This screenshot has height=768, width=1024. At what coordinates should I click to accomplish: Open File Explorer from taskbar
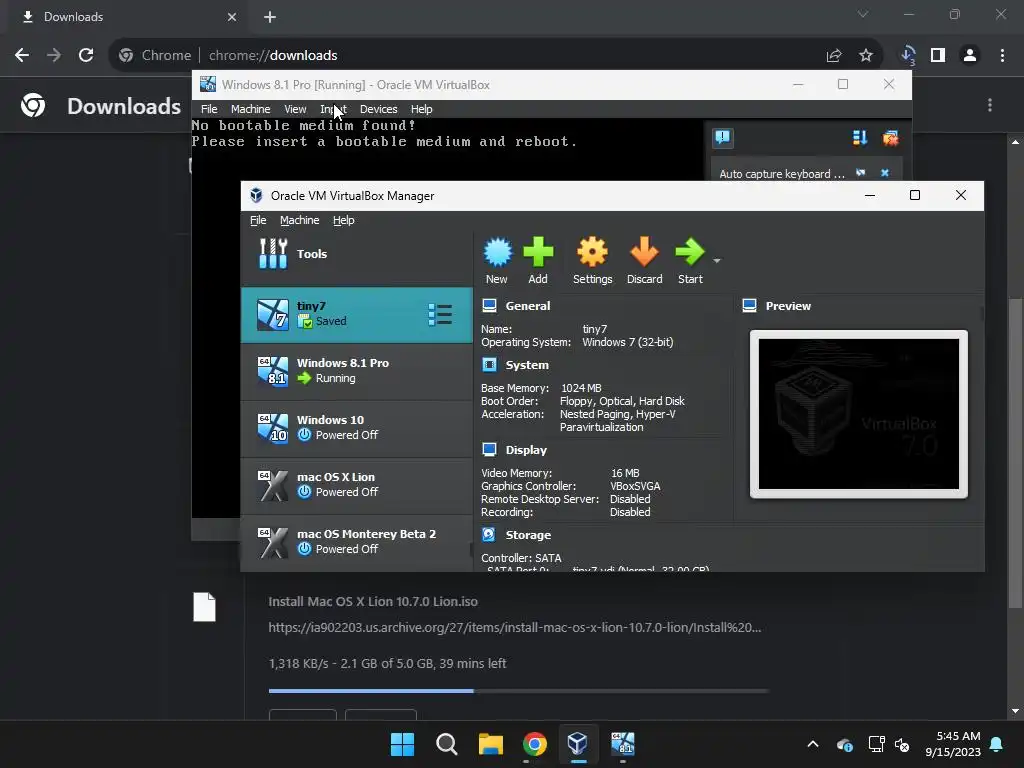click(490, 744)
